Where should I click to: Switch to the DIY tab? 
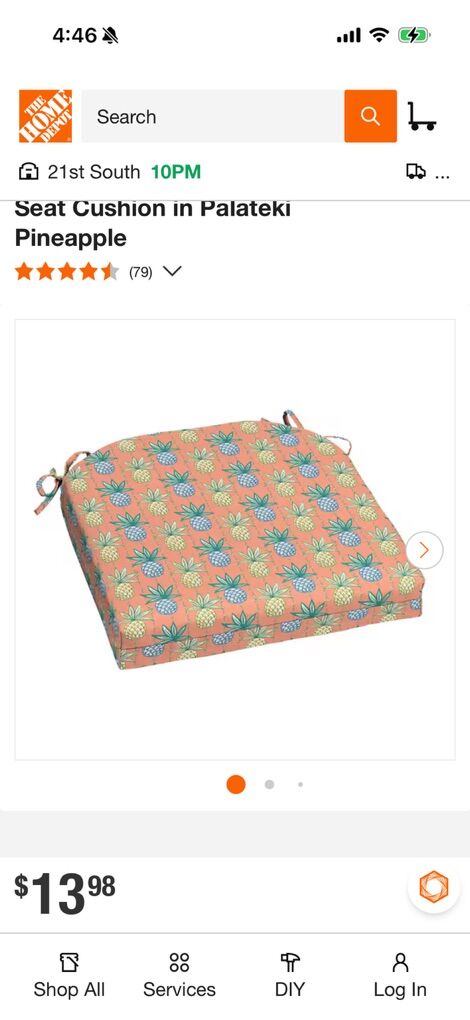coord(290,975)
